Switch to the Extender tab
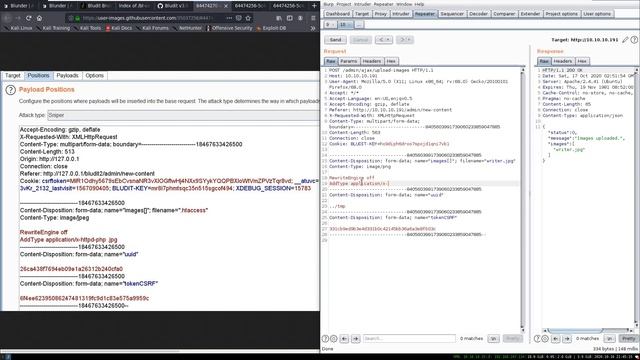This screenshot has width=640, height=360. pyautogui.click(x=530, y=14)
